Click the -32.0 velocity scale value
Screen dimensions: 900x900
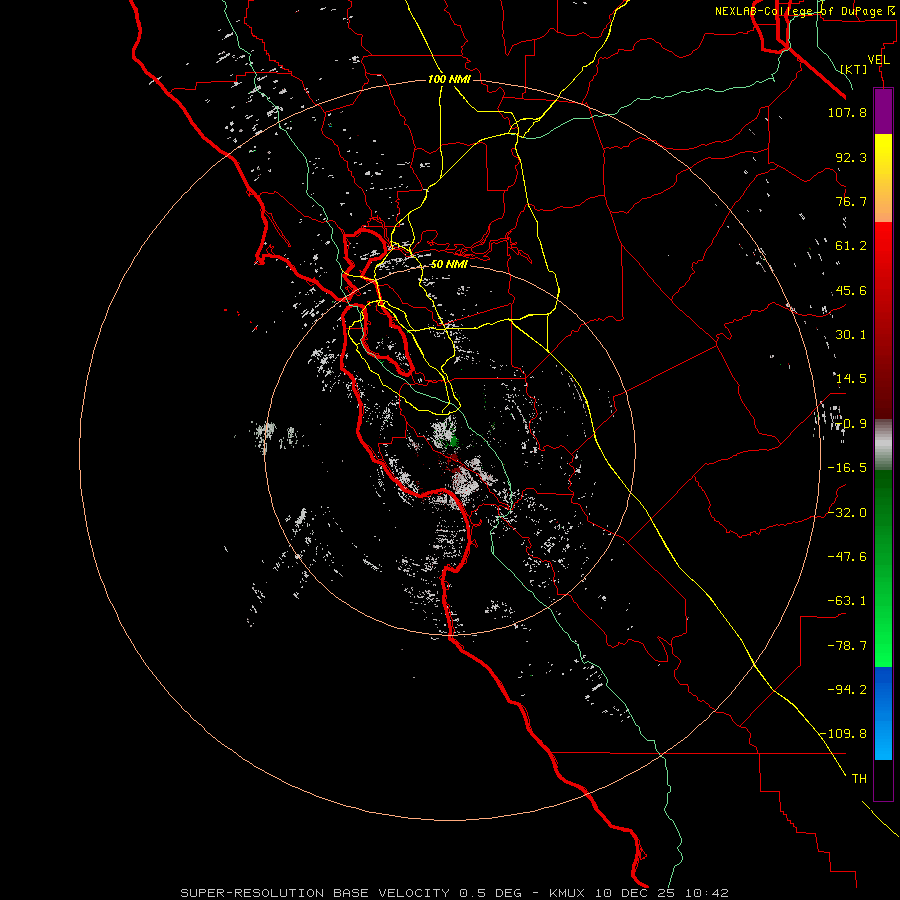click(847, 513)
